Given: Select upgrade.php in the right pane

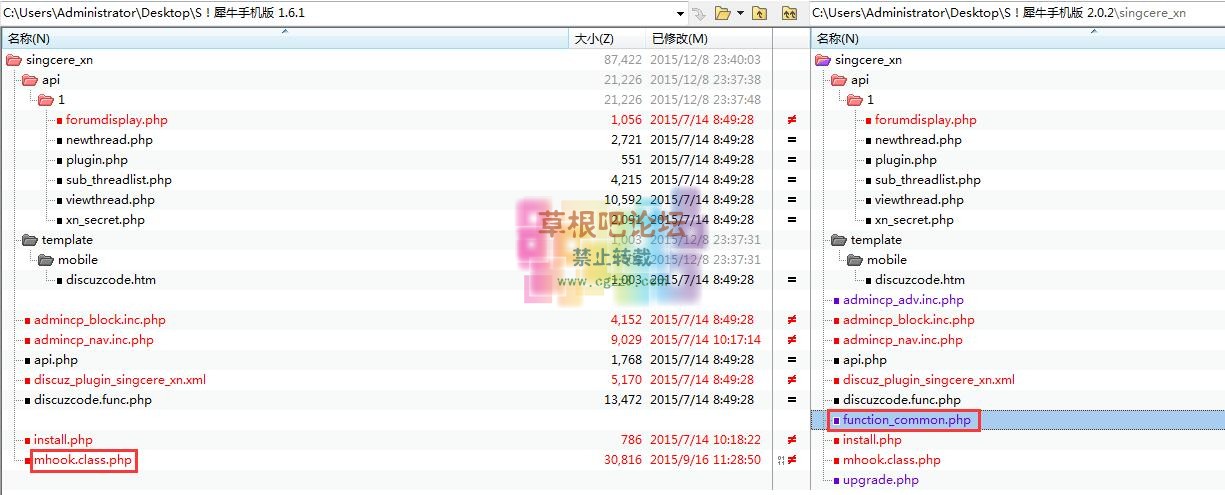Looking at the screenshot, I should click(880, 480).
